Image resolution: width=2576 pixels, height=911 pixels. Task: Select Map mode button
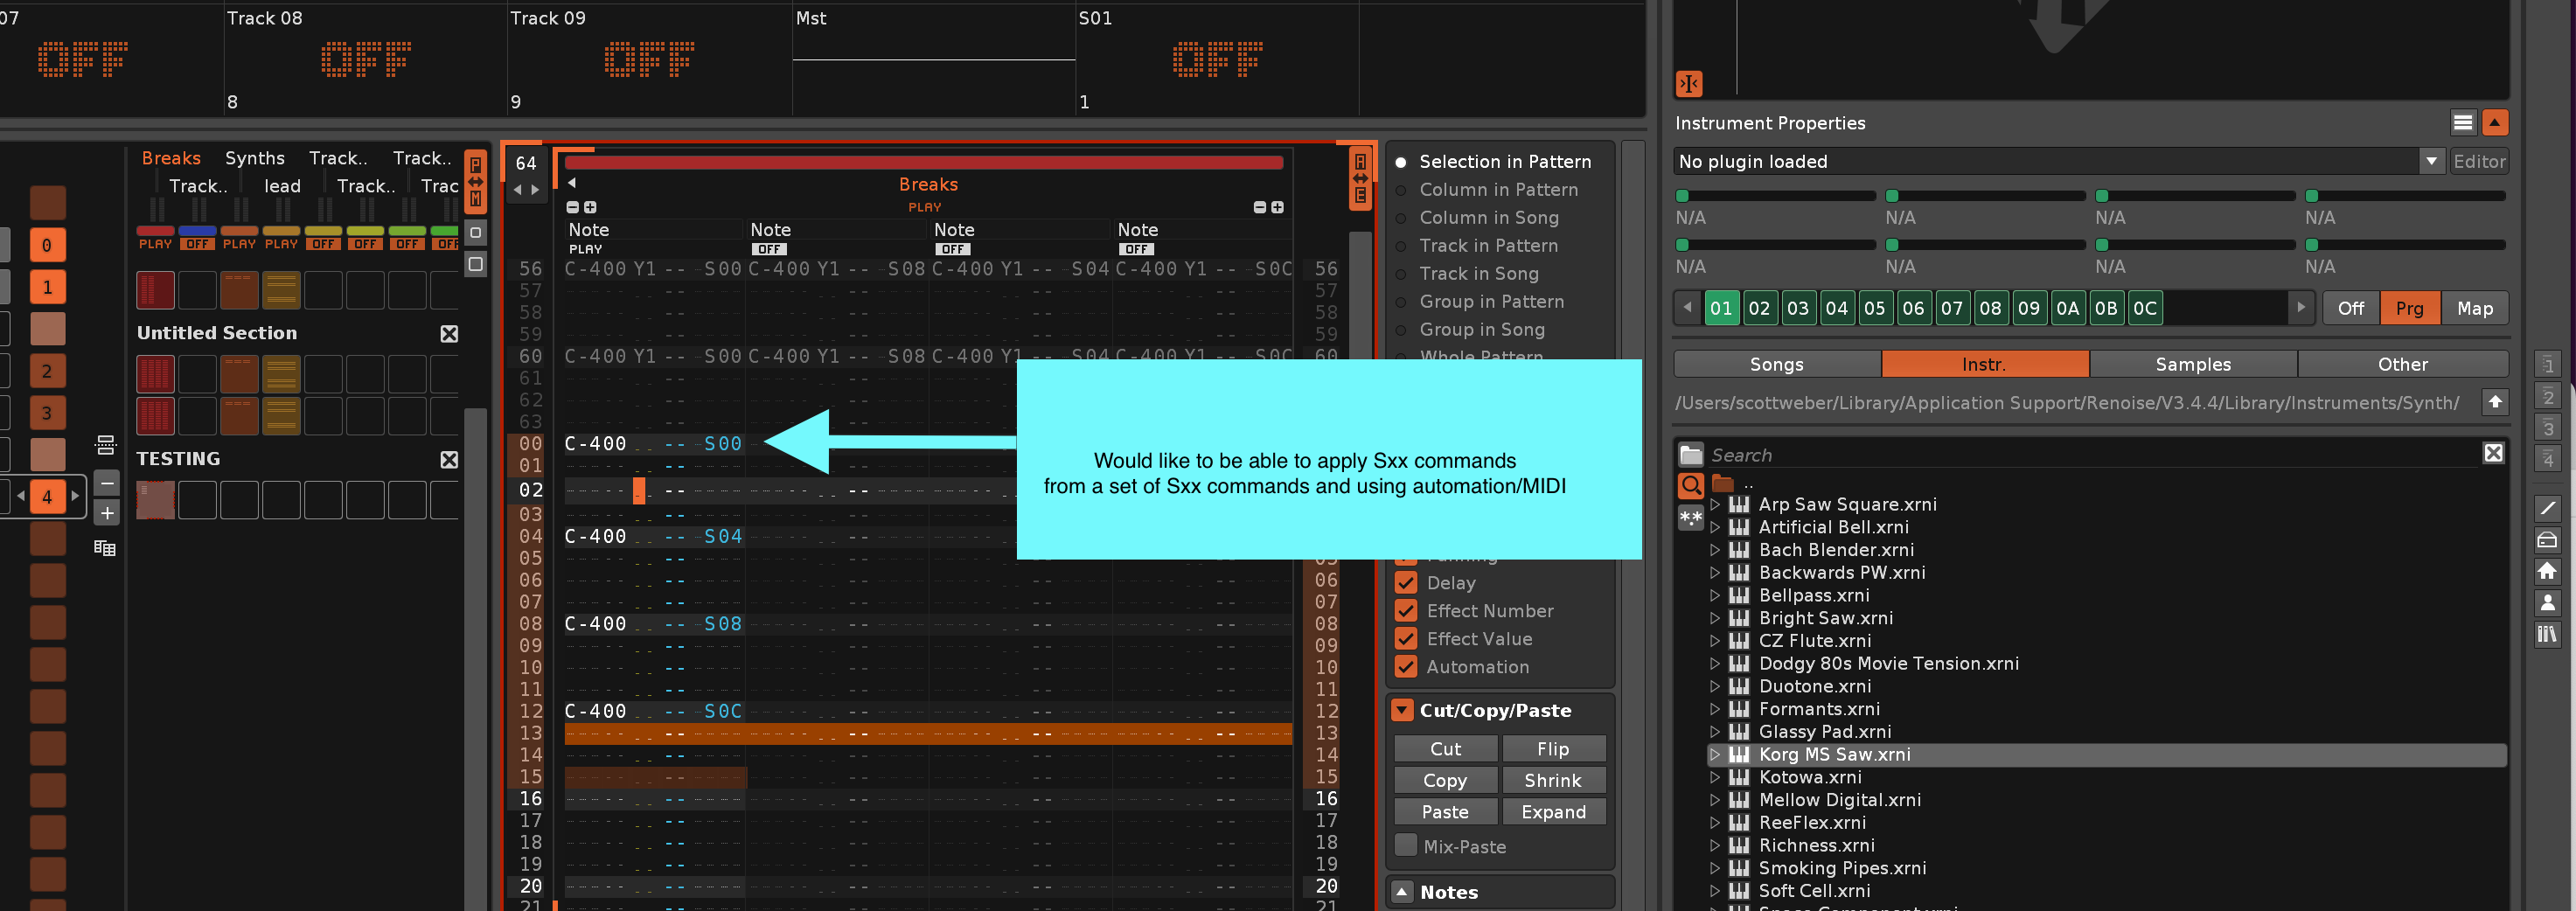[x=2474, y=308]
